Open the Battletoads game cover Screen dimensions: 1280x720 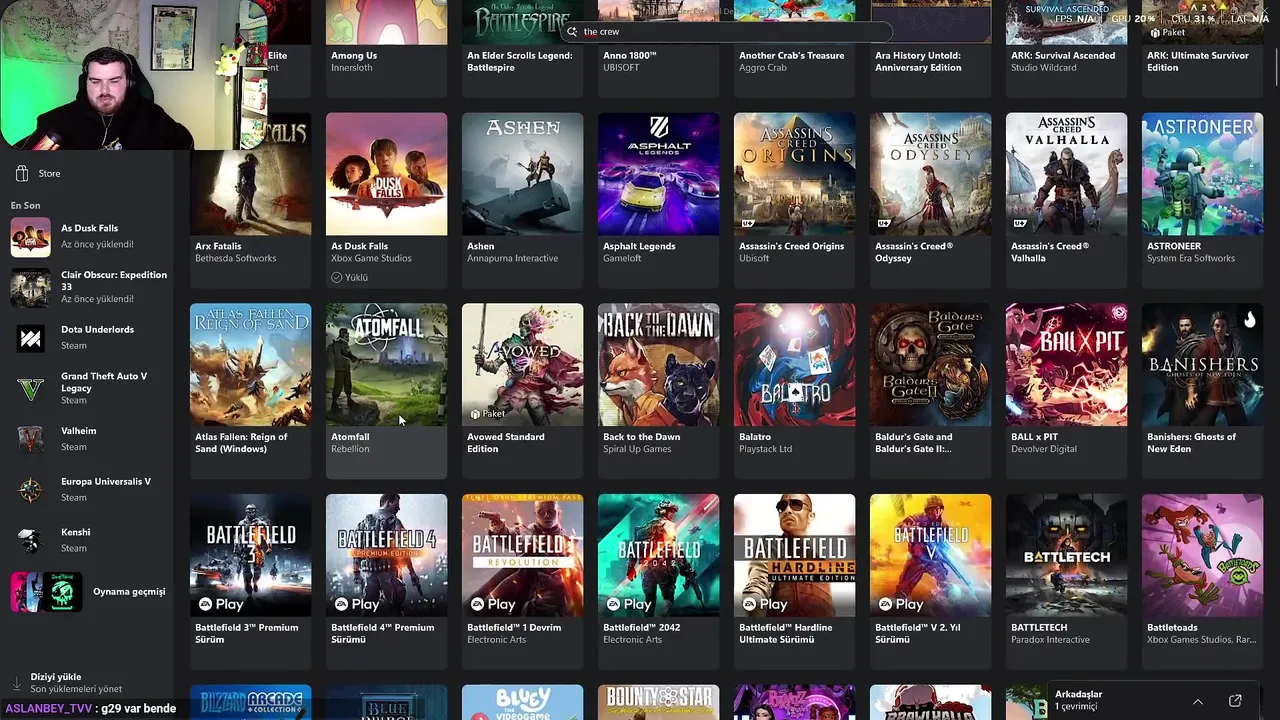coord(1202,556)
